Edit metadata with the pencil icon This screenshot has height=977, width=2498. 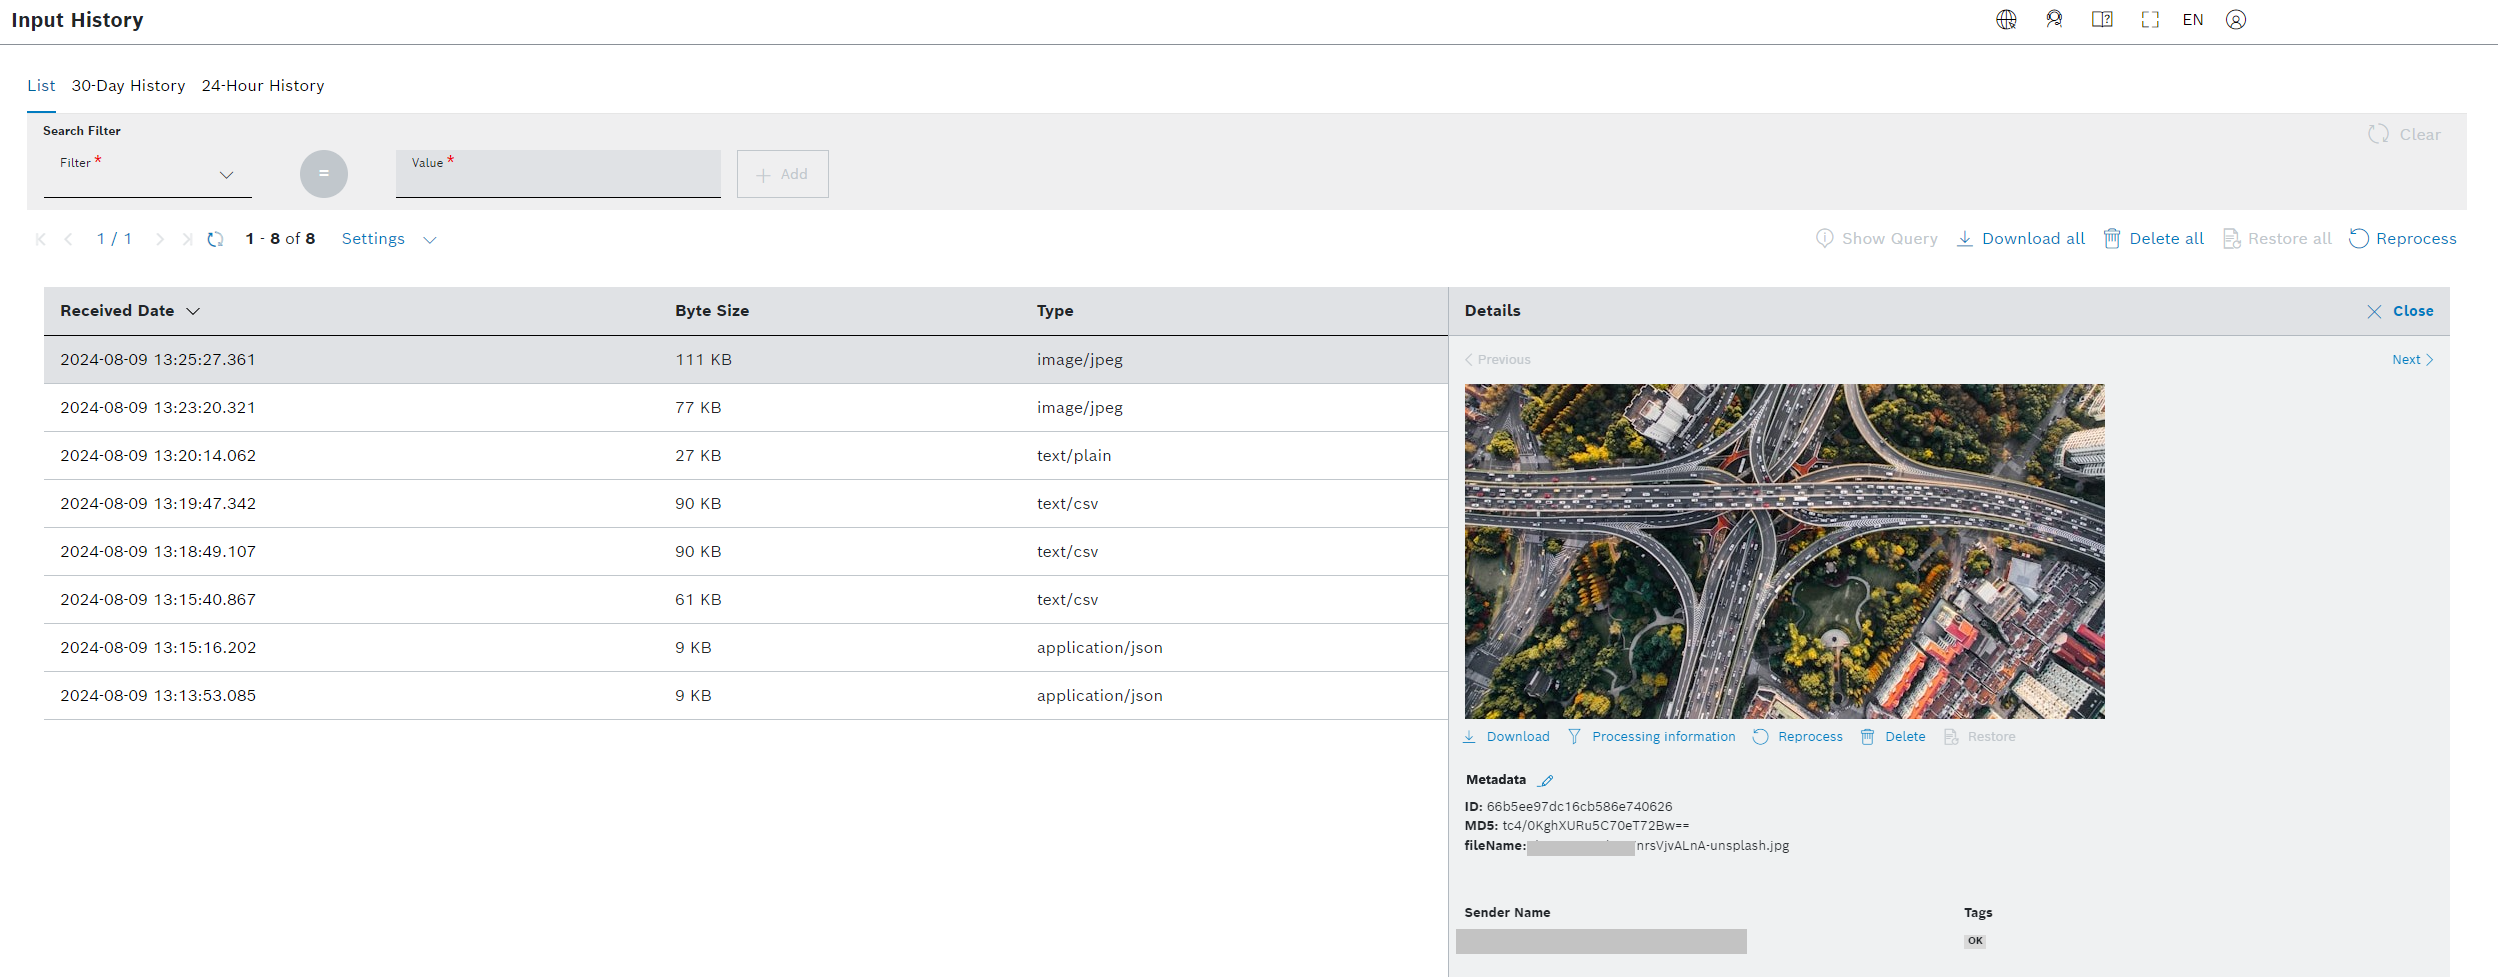[x=1546, y=780]
